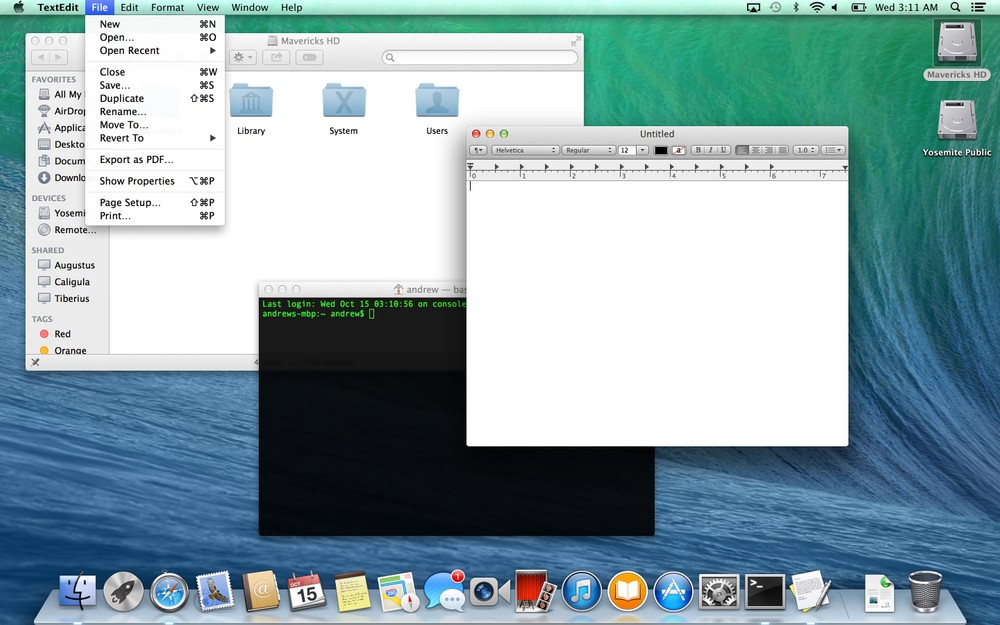Select Caligula under Shared in sidebar

pyautogui.click(x=72, y=282)
